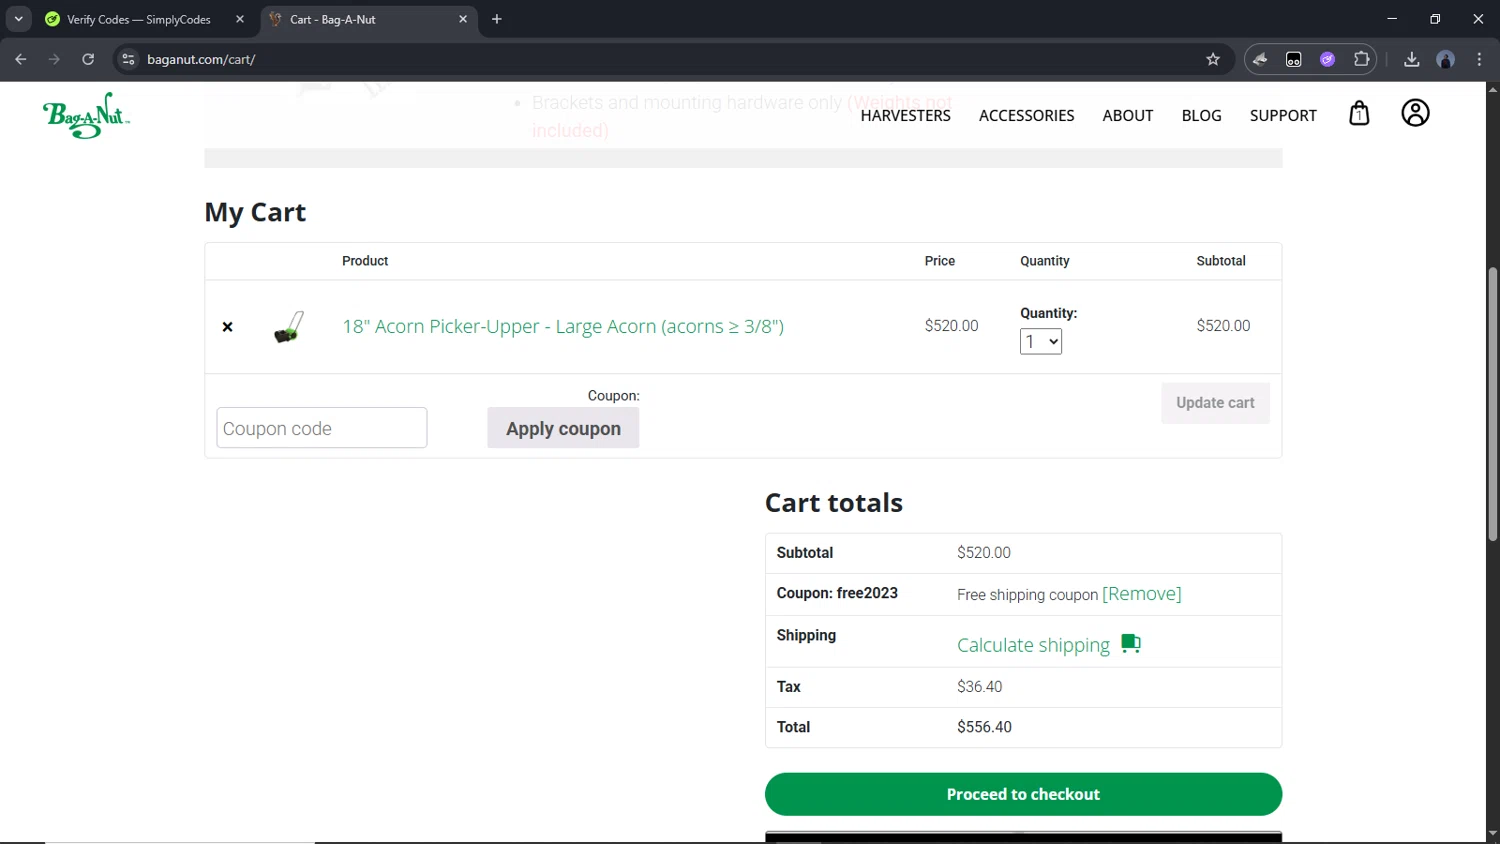This screenshot has width=1500, height=844.
Task: Click the page vertical scrollbar thumb
Action: 1492,404
